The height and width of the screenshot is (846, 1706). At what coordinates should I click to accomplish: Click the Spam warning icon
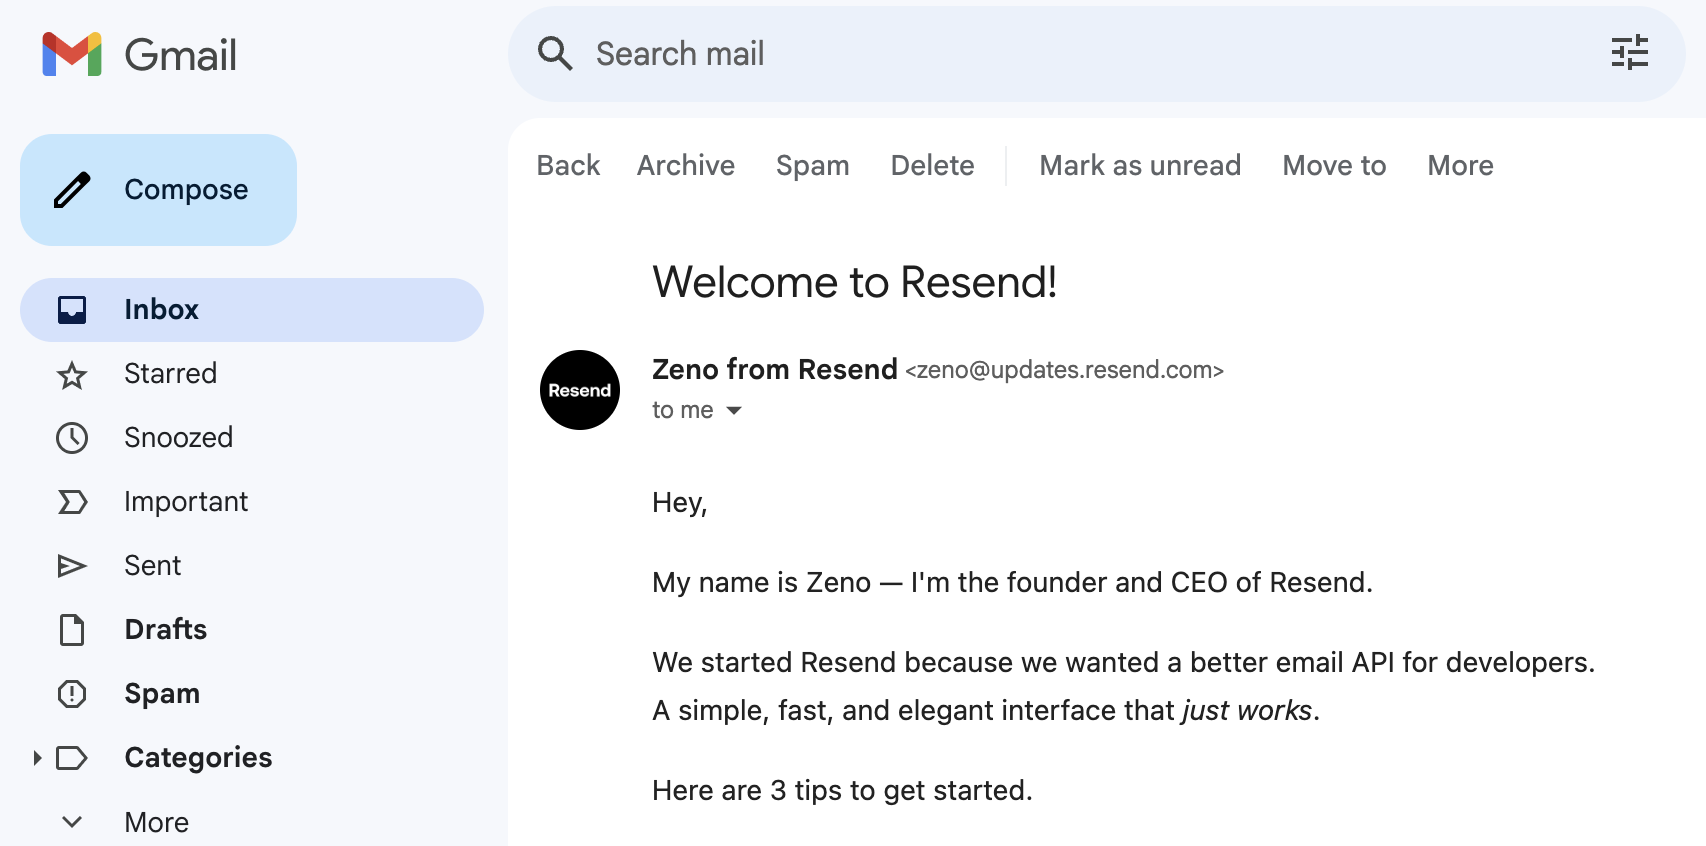pyautogui.click(x=72, y=694)
